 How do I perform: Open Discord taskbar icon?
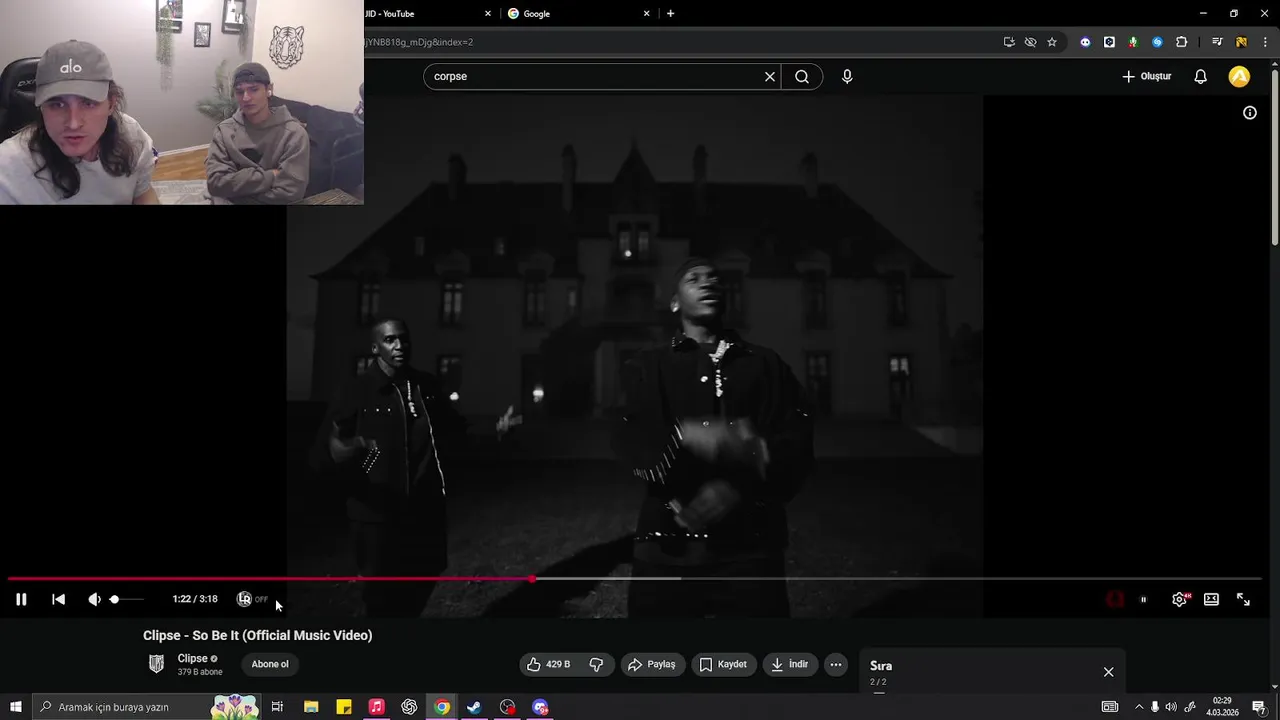[x=540, y=707]
